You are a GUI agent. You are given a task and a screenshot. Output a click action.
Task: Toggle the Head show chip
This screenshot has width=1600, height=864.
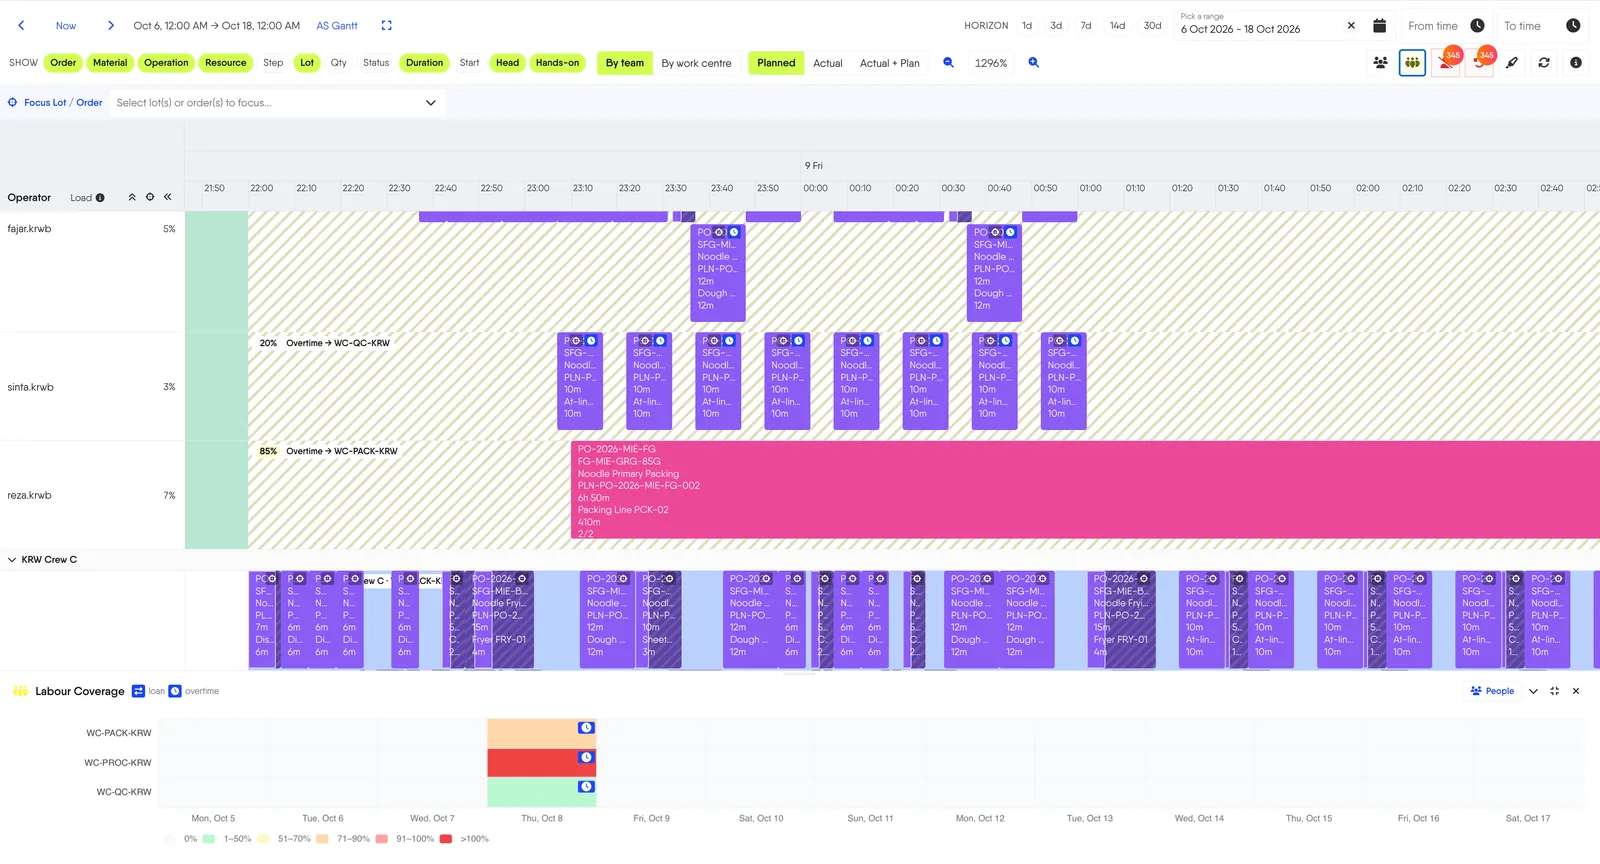coord(508,63)
